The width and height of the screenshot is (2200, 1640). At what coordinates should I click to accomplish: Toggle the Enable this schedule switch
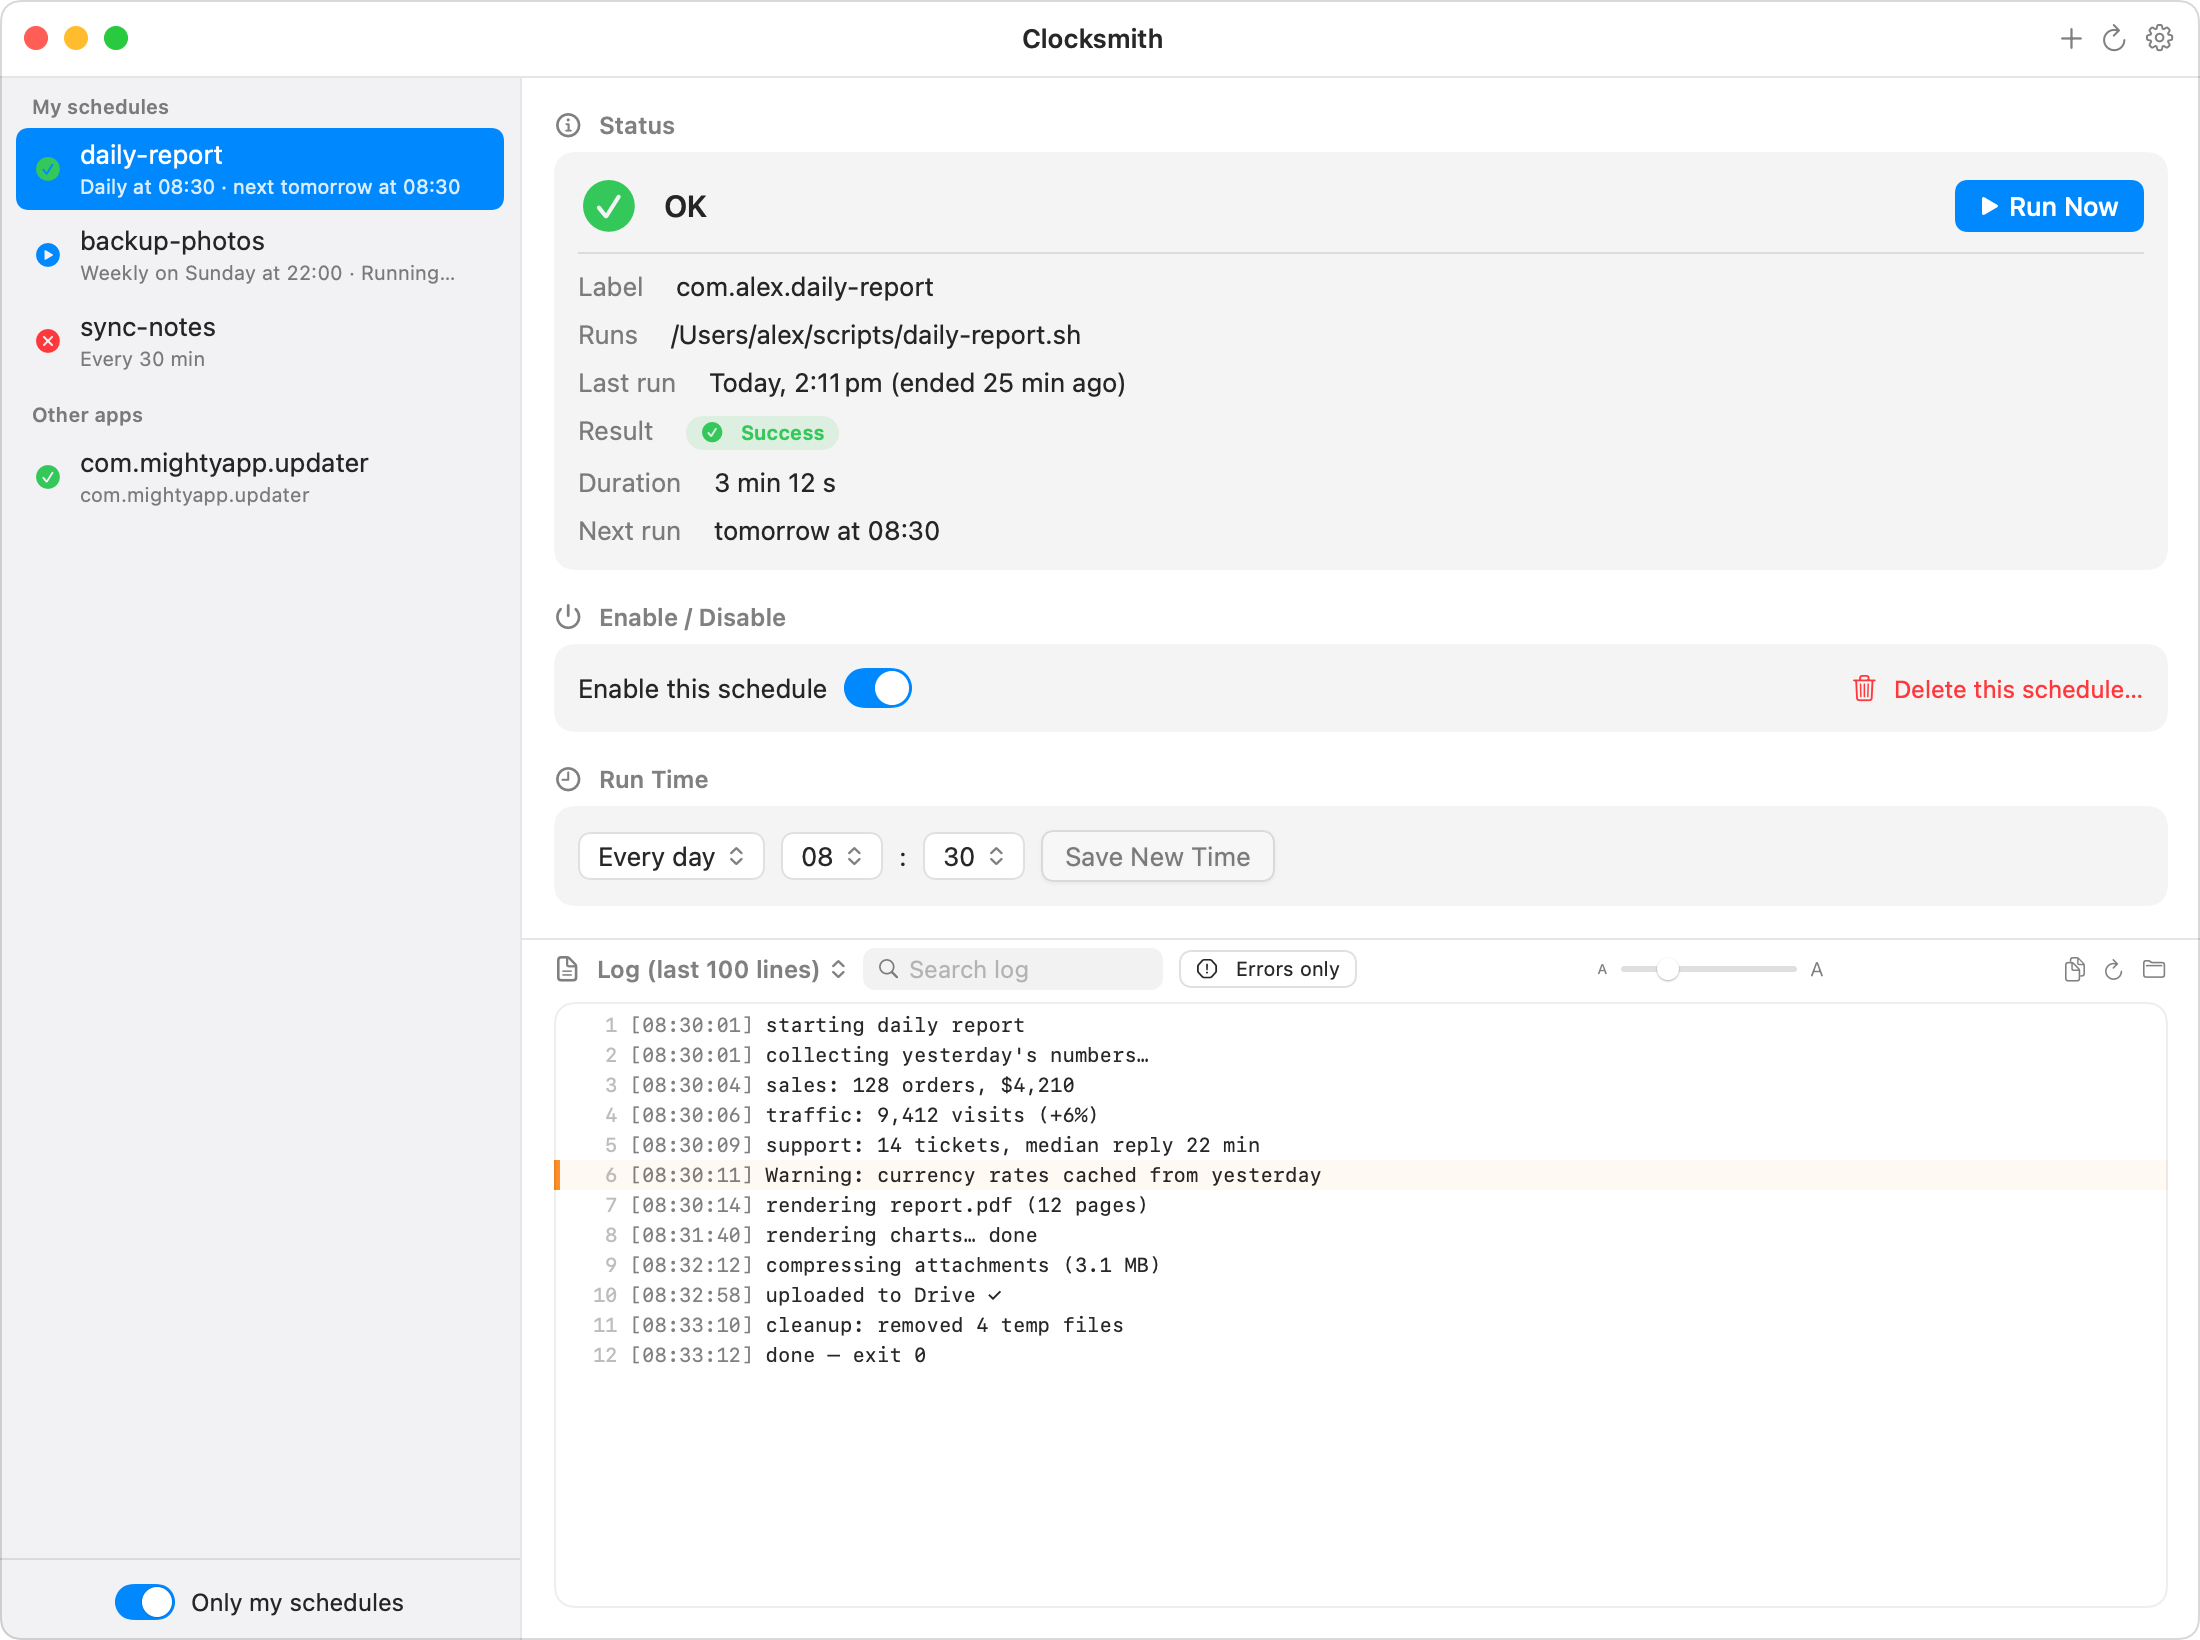tap(877, 688)
